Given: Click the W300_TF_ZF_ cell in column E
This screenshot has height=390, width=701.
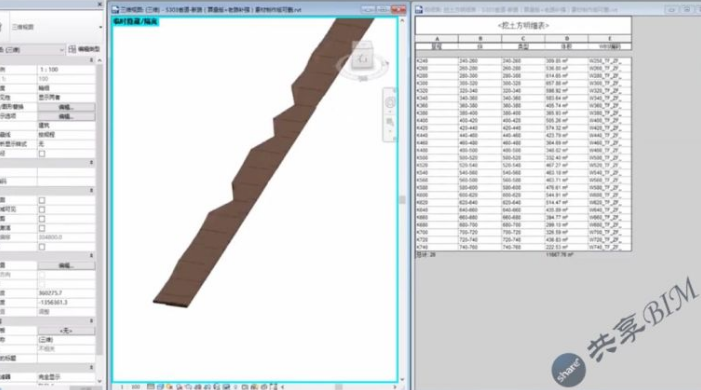Looking at the screenshot, I should 610,83.
